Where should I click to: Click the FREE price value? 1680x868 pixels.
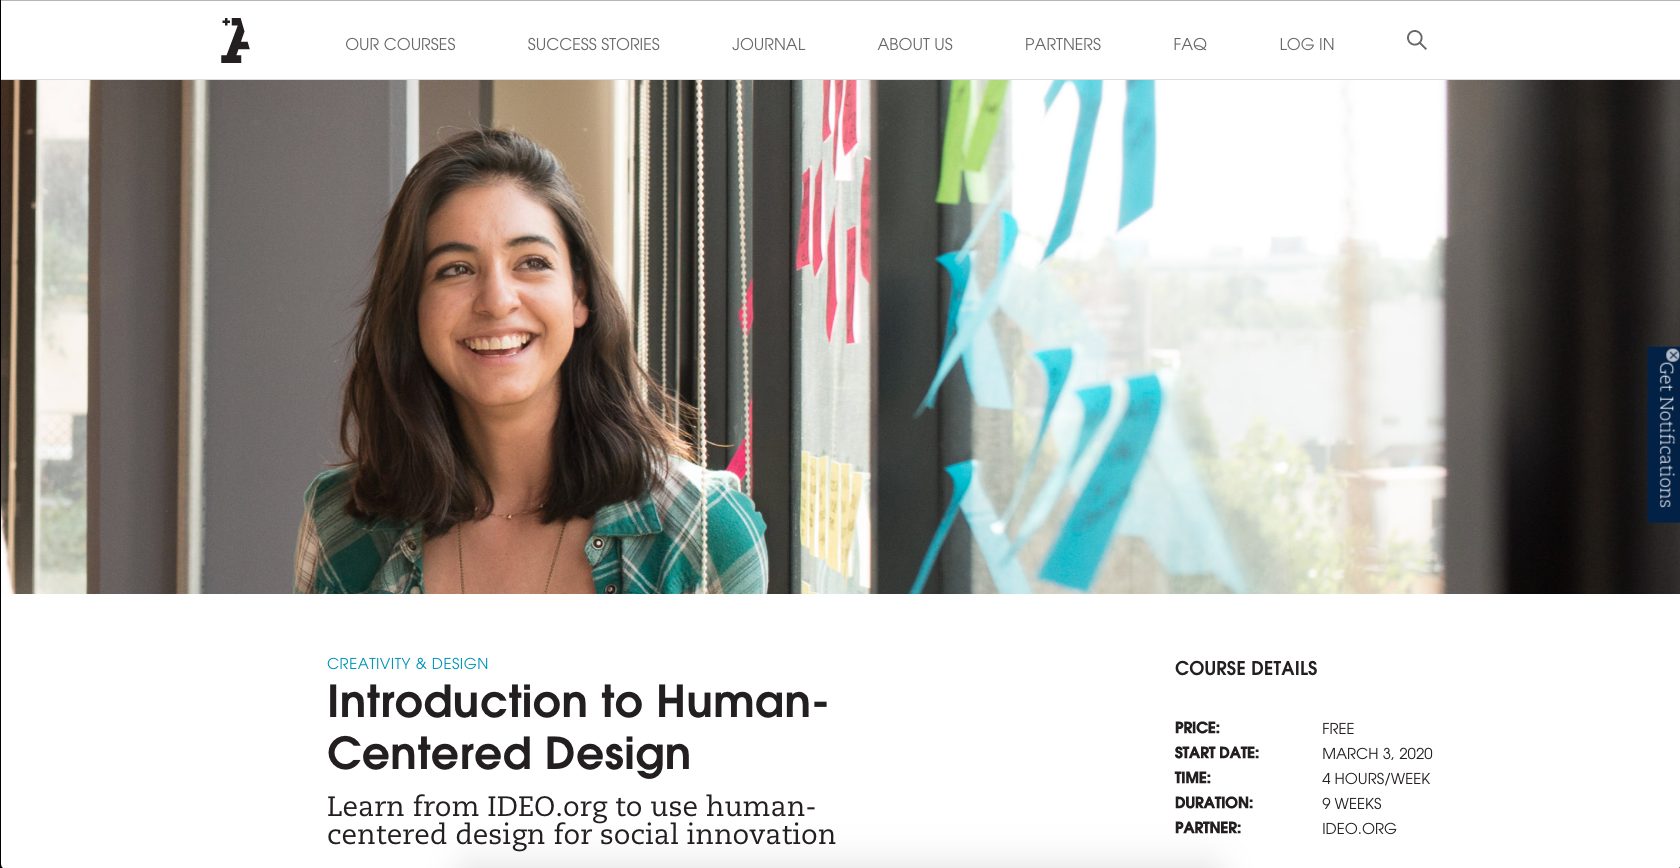tap(1338, 728)
